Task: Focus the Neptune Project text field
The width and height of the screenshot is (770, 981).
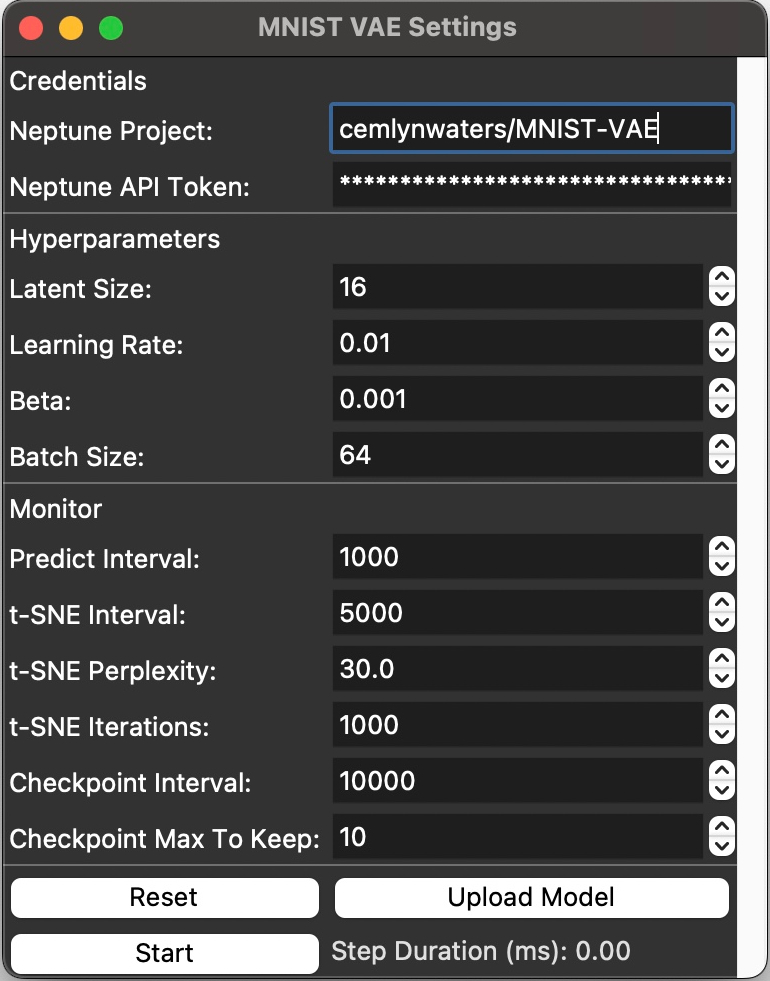Action: [532, 128]
